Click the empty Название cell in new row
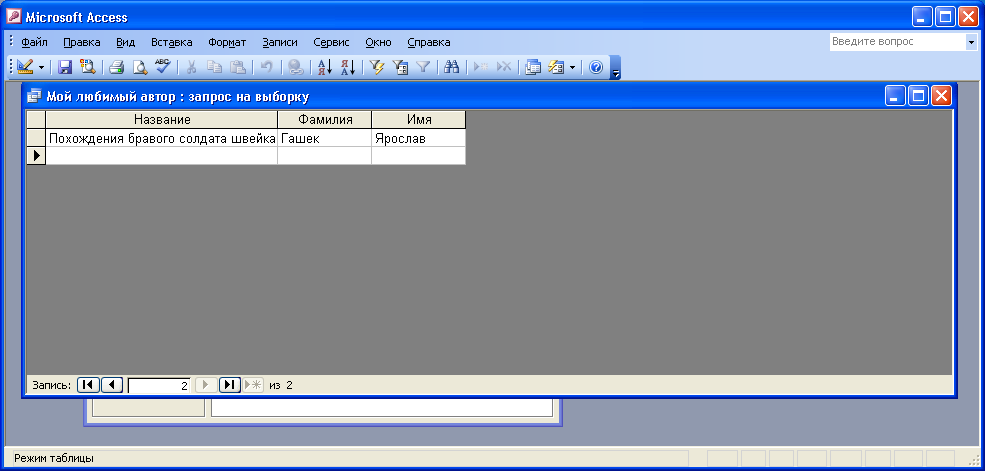985x471 pixels. click(162, 156)
